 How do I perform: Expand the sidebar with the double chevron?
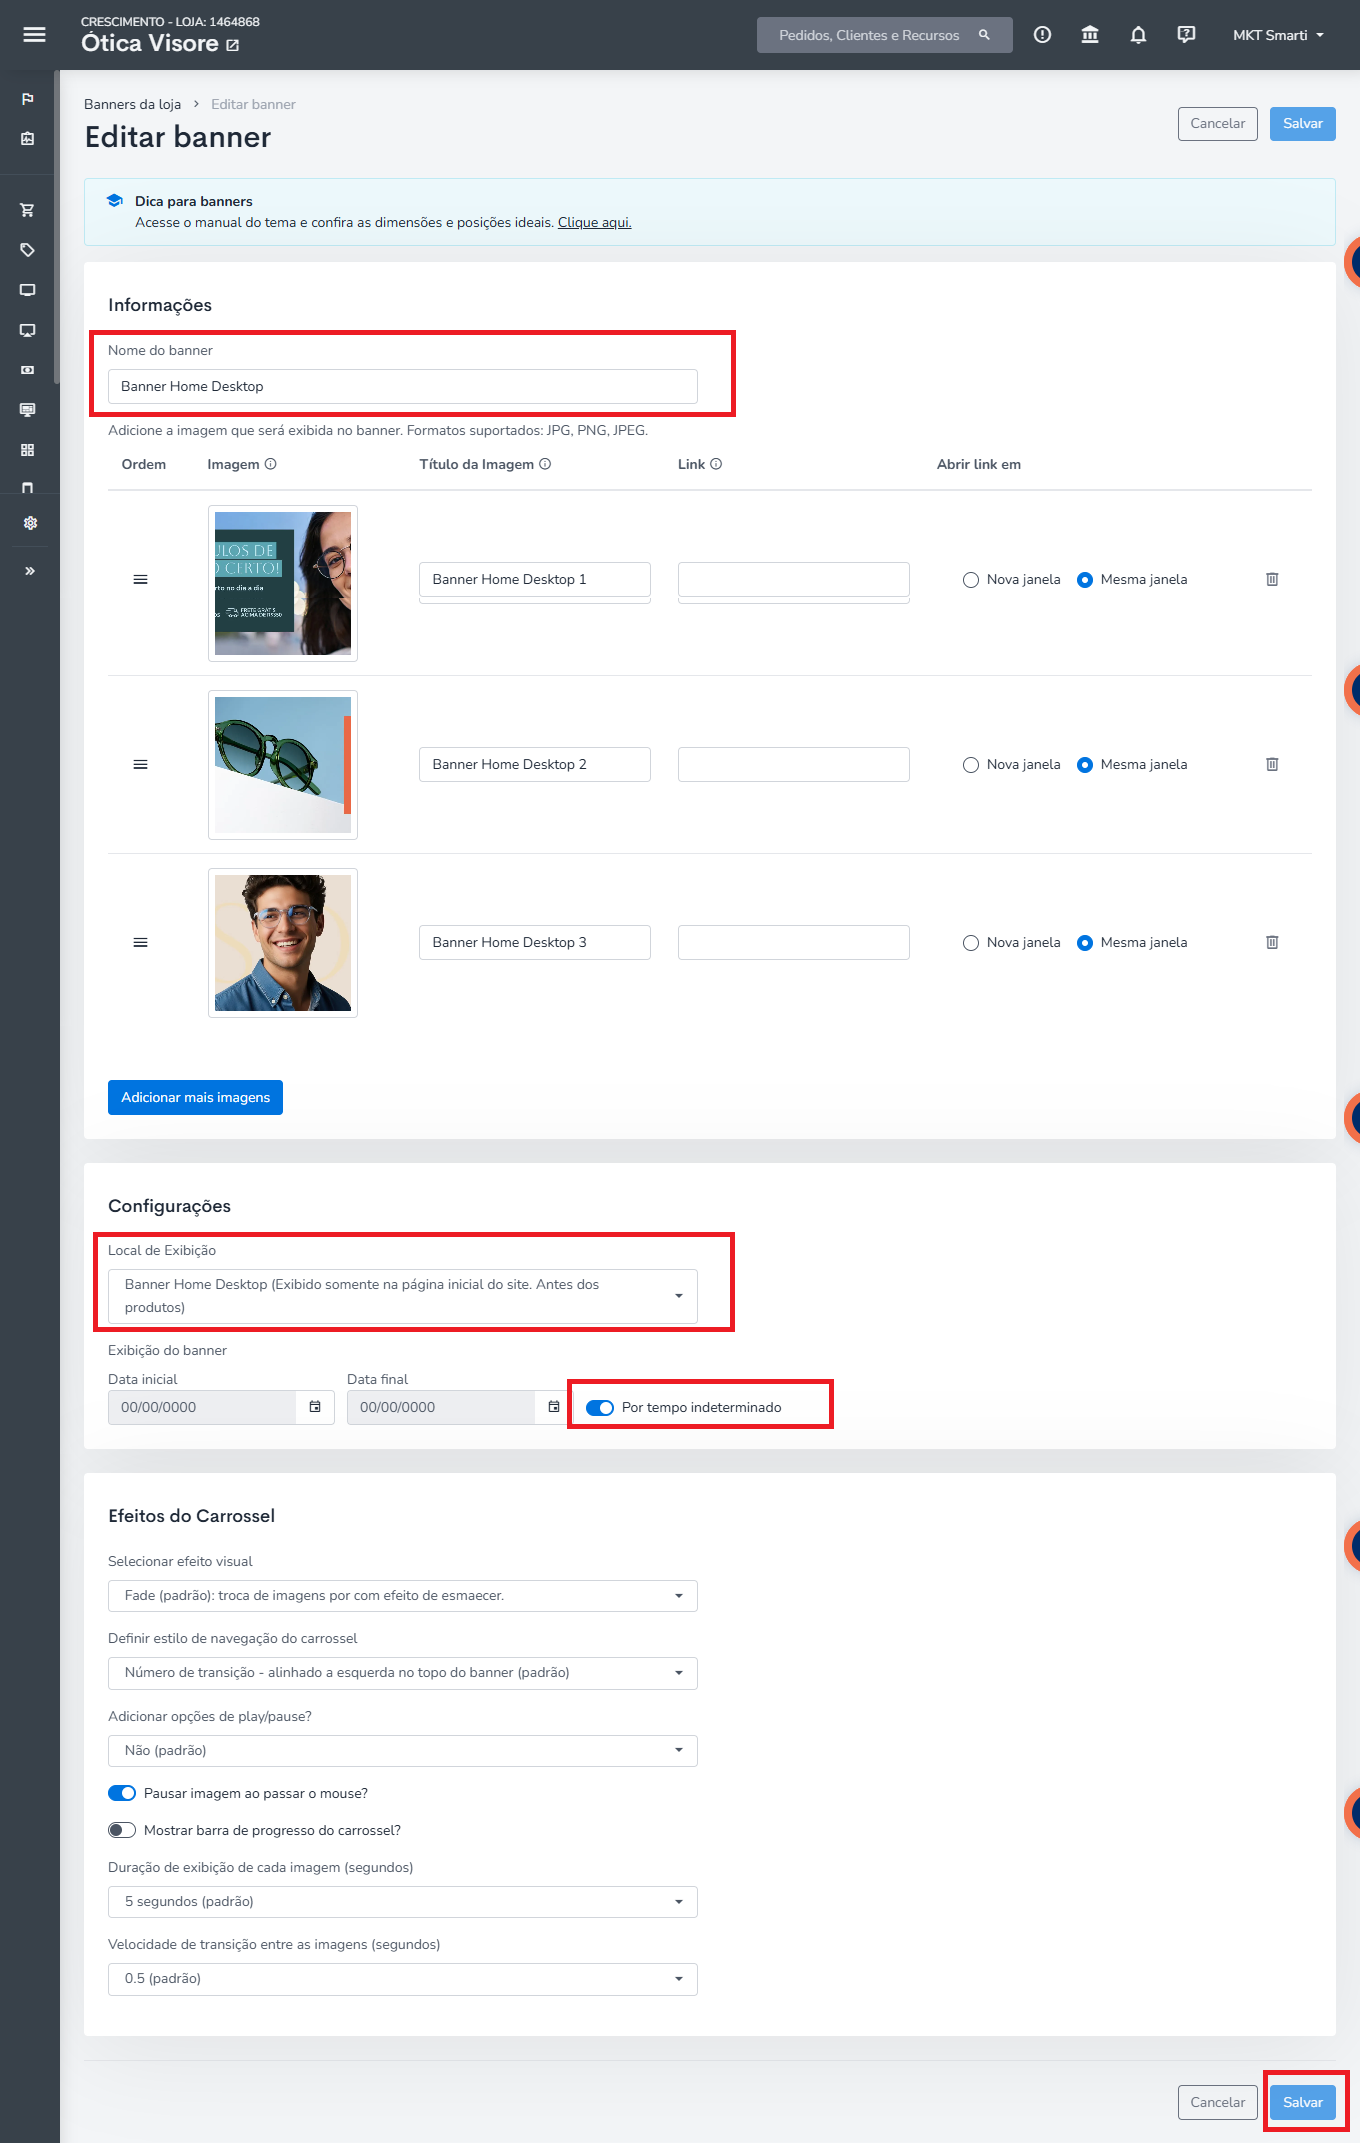tap(29, 571)
